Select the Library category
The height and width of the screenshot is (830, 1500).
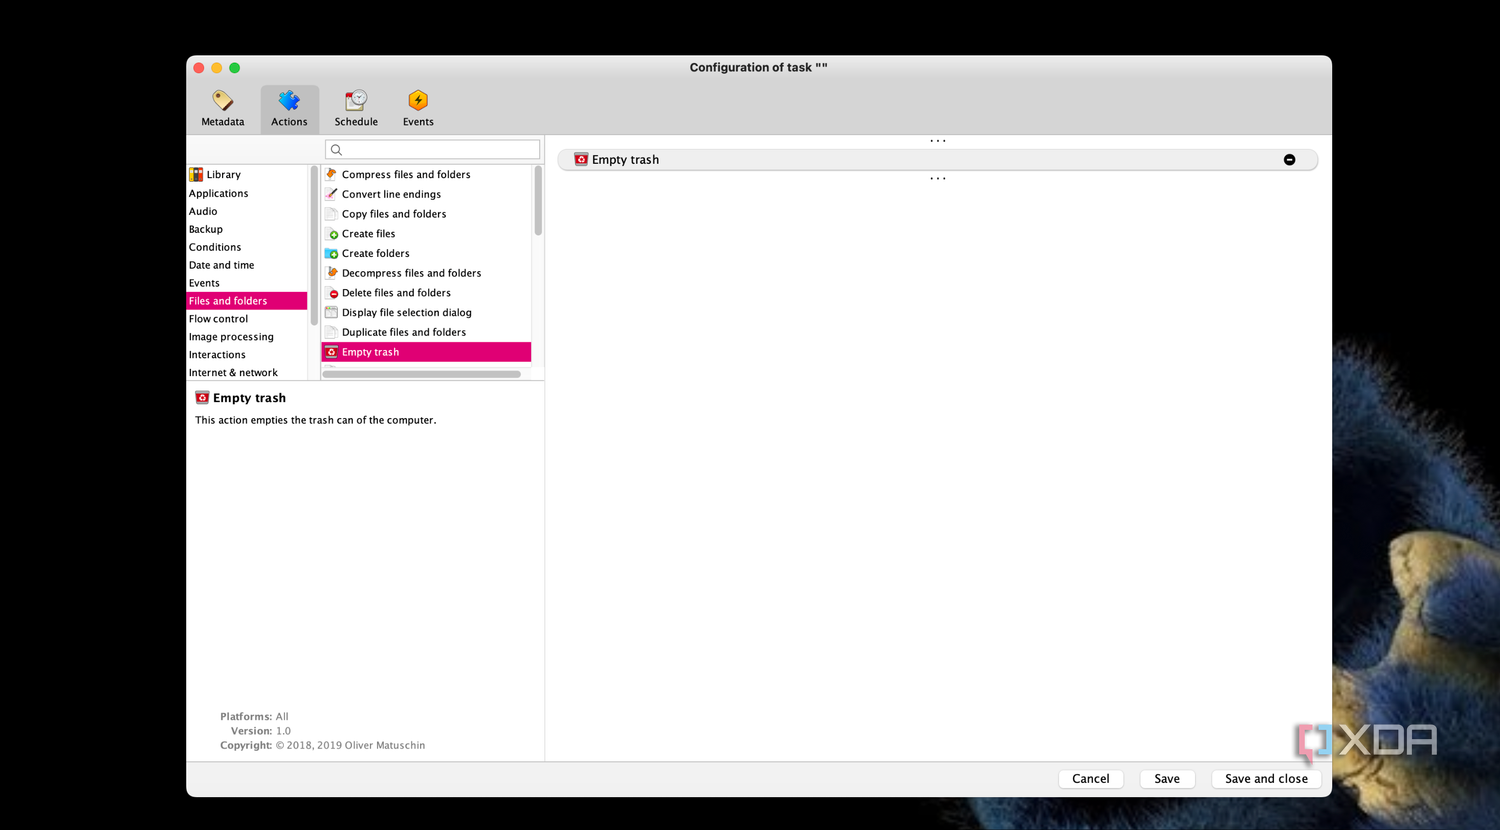[x=247, y=174]
